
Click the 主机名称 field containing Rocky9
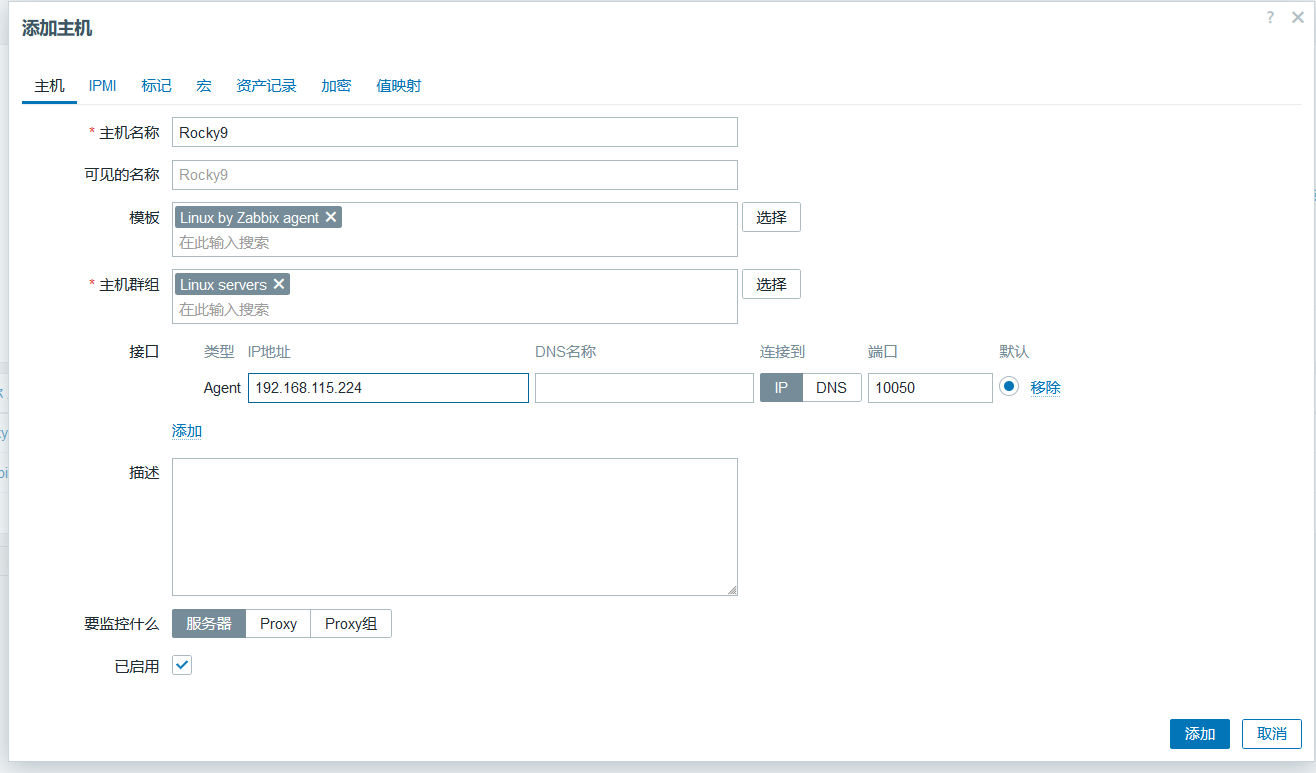[455, 132]
